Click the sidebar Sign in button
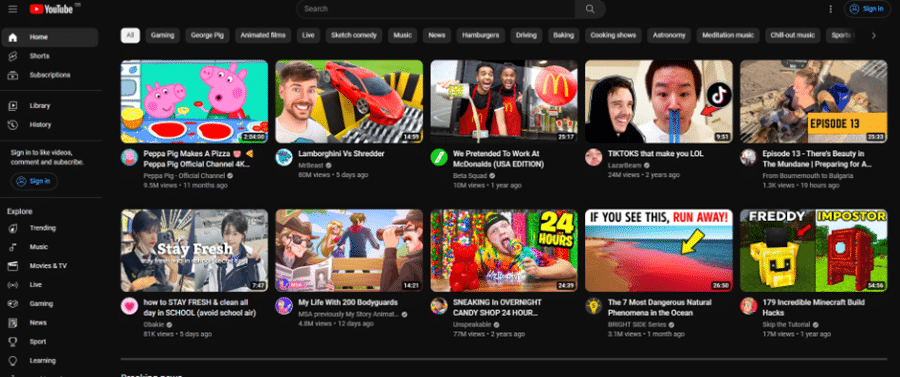 tap(34, 181)
